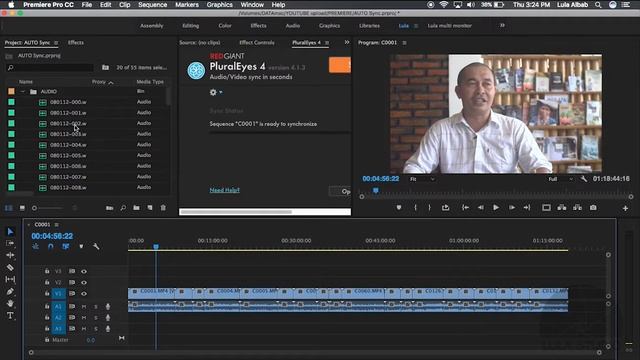This screenshot has width=640, height=360.
Task: Toggle V1 track output eye
Action: click(84, 293)
